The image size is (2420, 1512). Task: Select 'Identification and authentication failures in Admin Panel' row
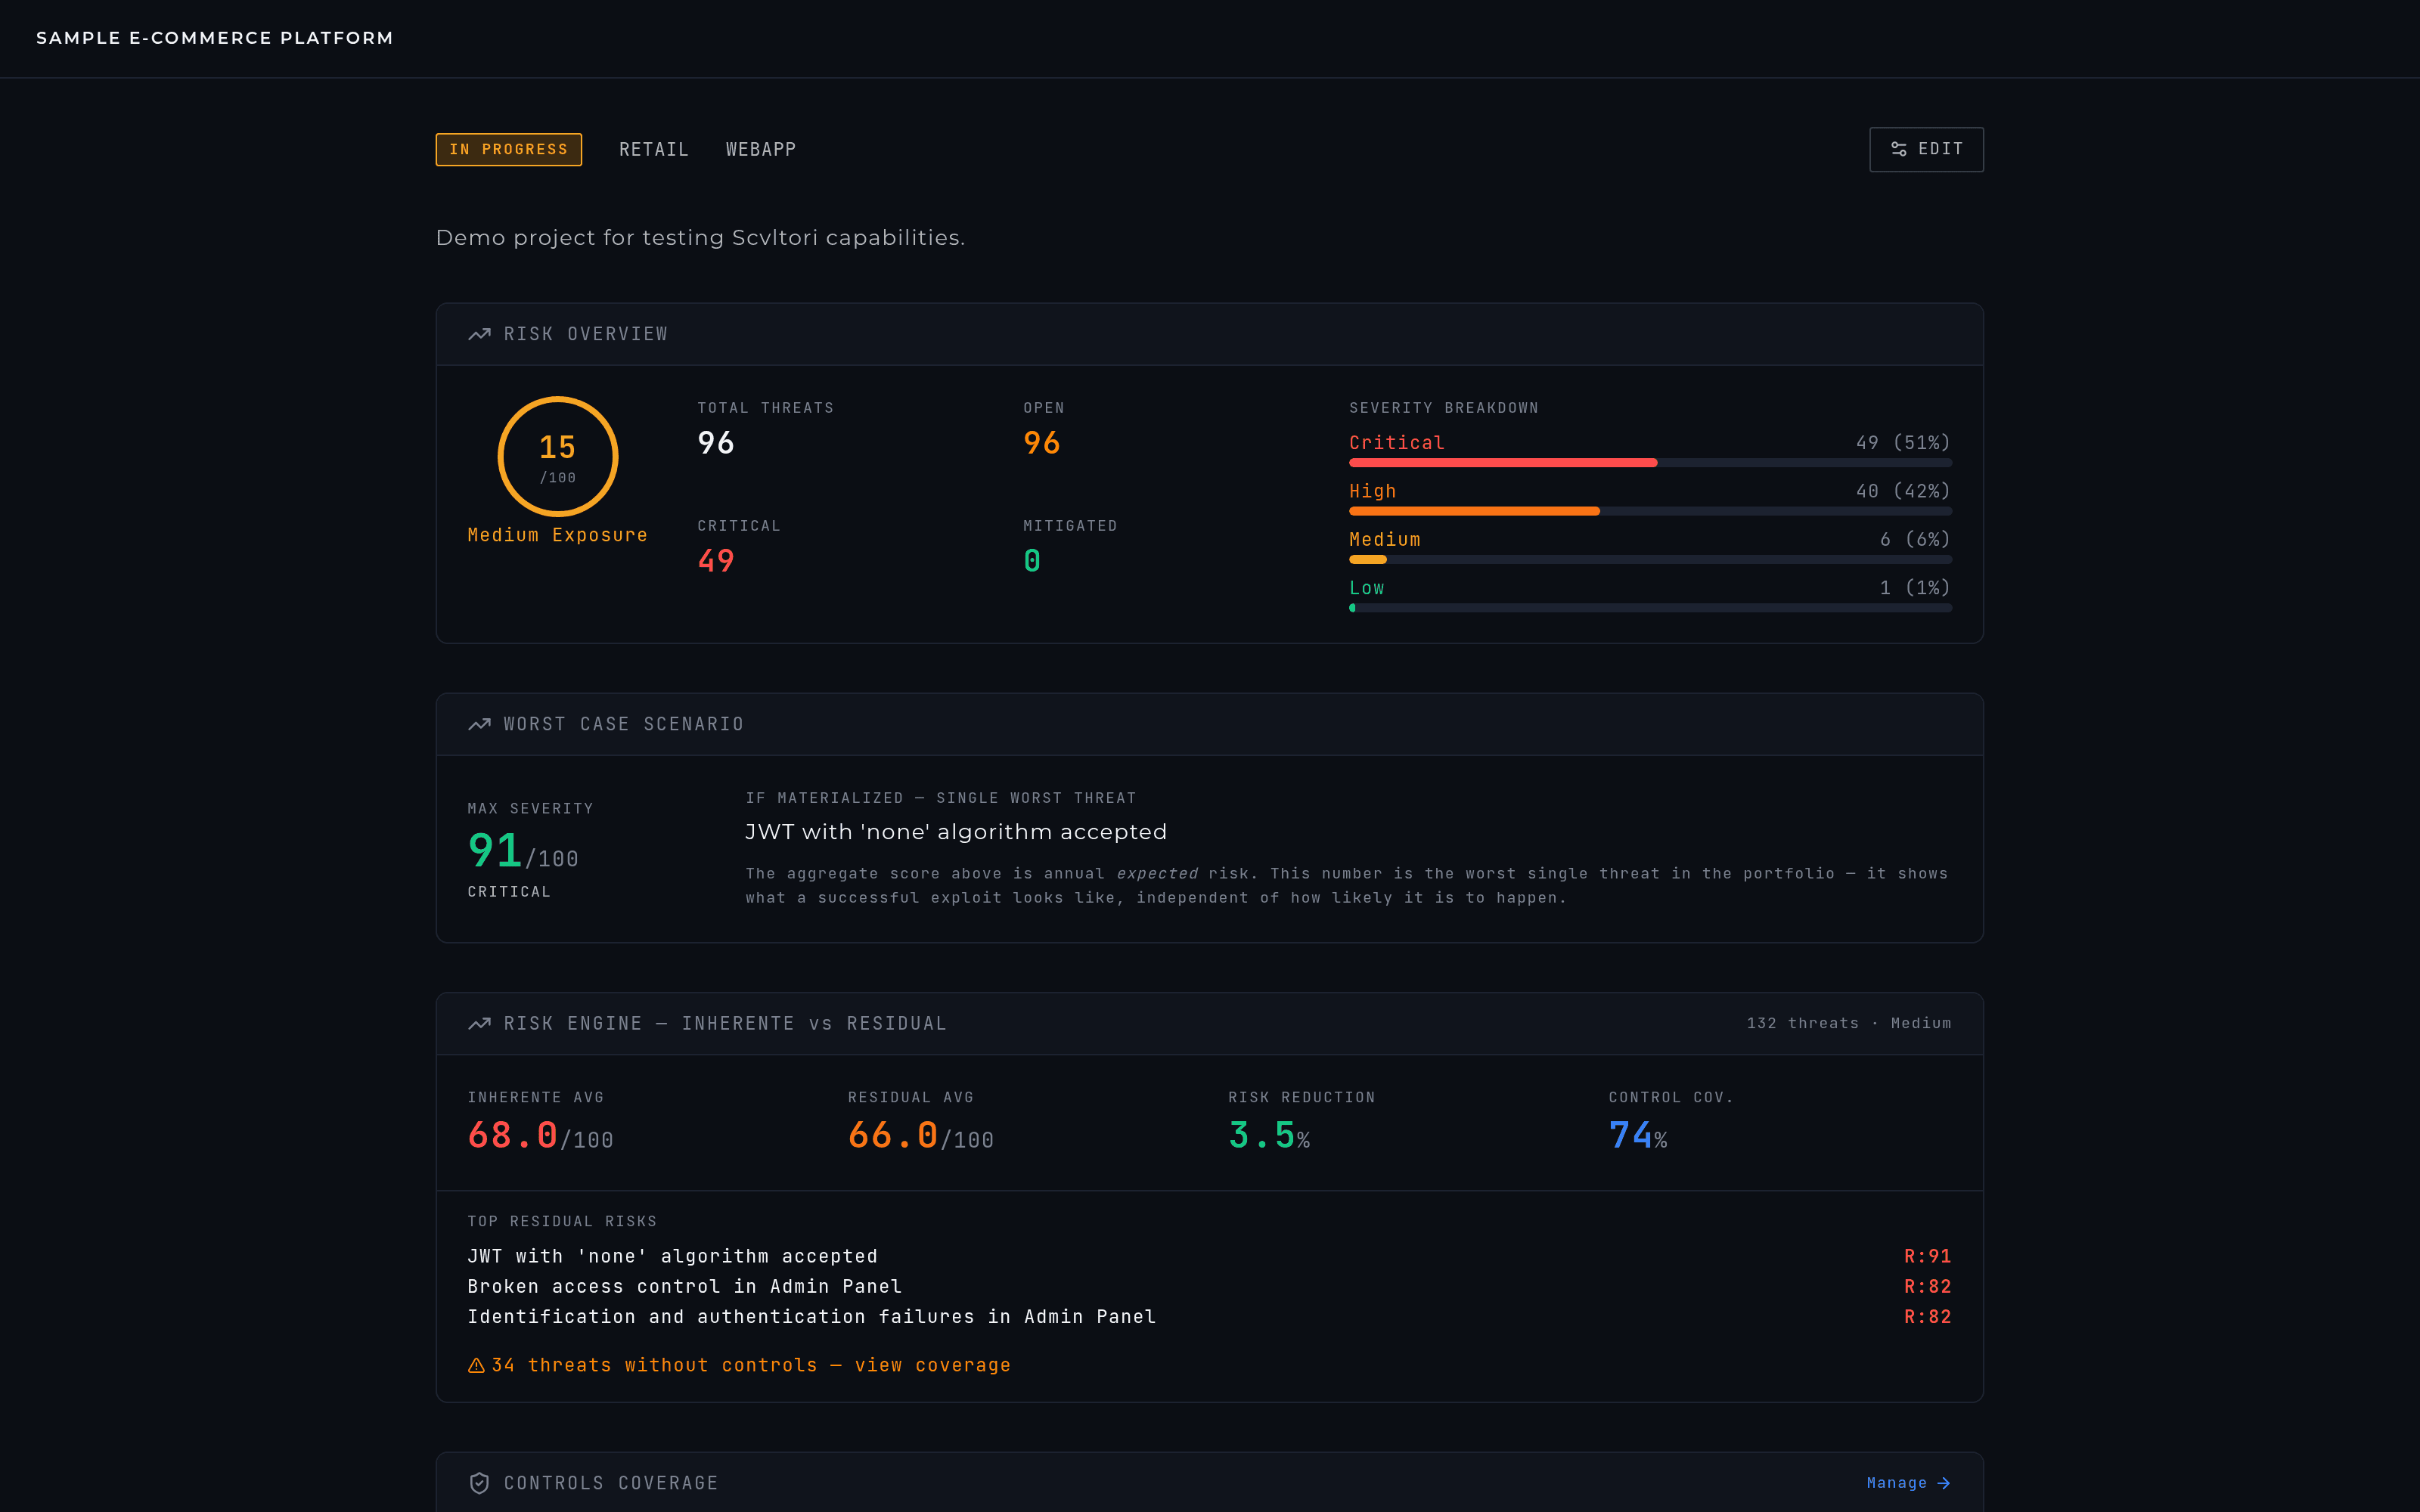(1209, 1317)
